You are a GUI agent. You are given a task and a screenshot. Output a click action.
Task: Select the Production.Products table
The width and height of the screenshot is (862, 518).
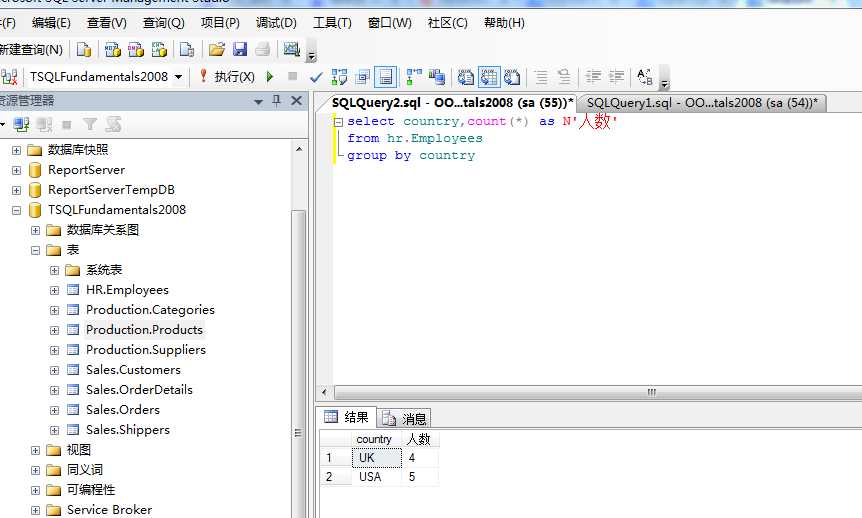coord(144,330)
